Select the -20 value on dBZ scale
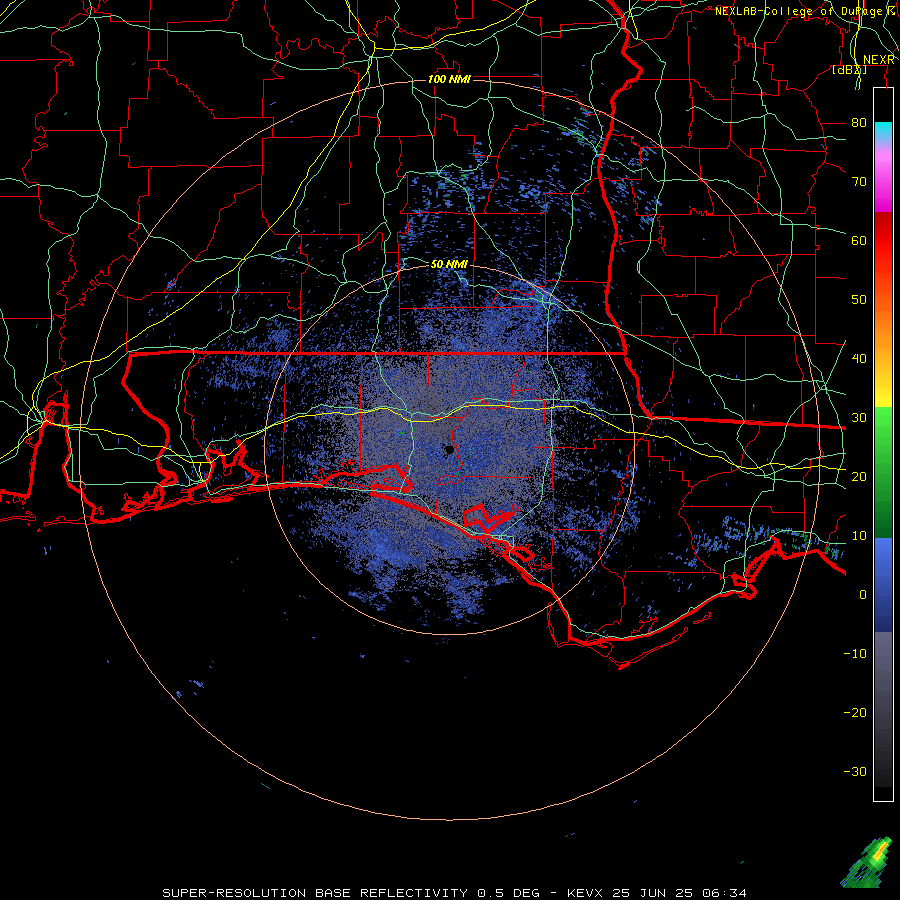 [x=855, y=712]
